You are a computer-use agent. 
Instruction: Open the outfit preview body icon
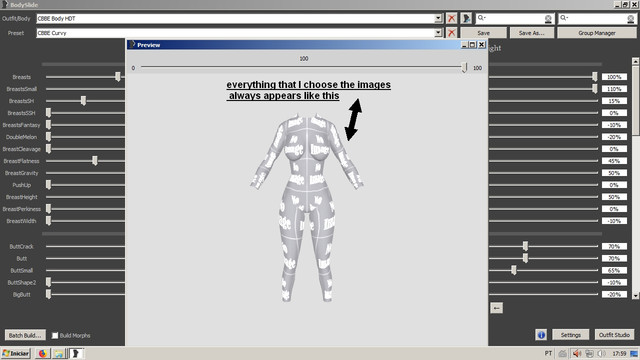pos(466,18)
